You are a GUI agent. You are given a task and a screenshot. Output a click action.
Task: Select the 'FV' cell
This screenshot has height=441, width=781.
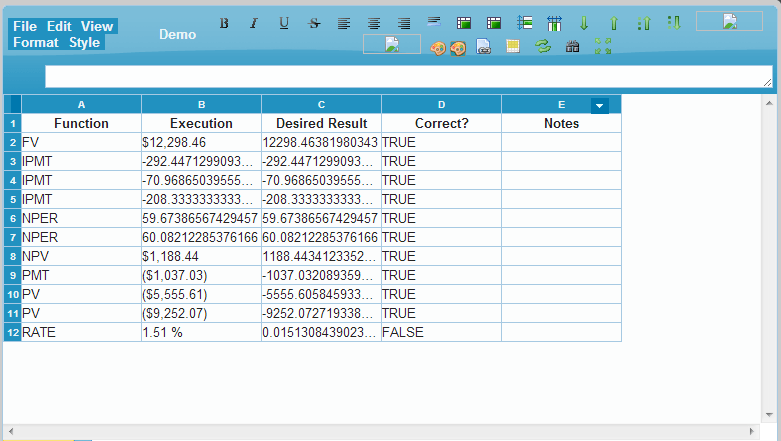81,143
